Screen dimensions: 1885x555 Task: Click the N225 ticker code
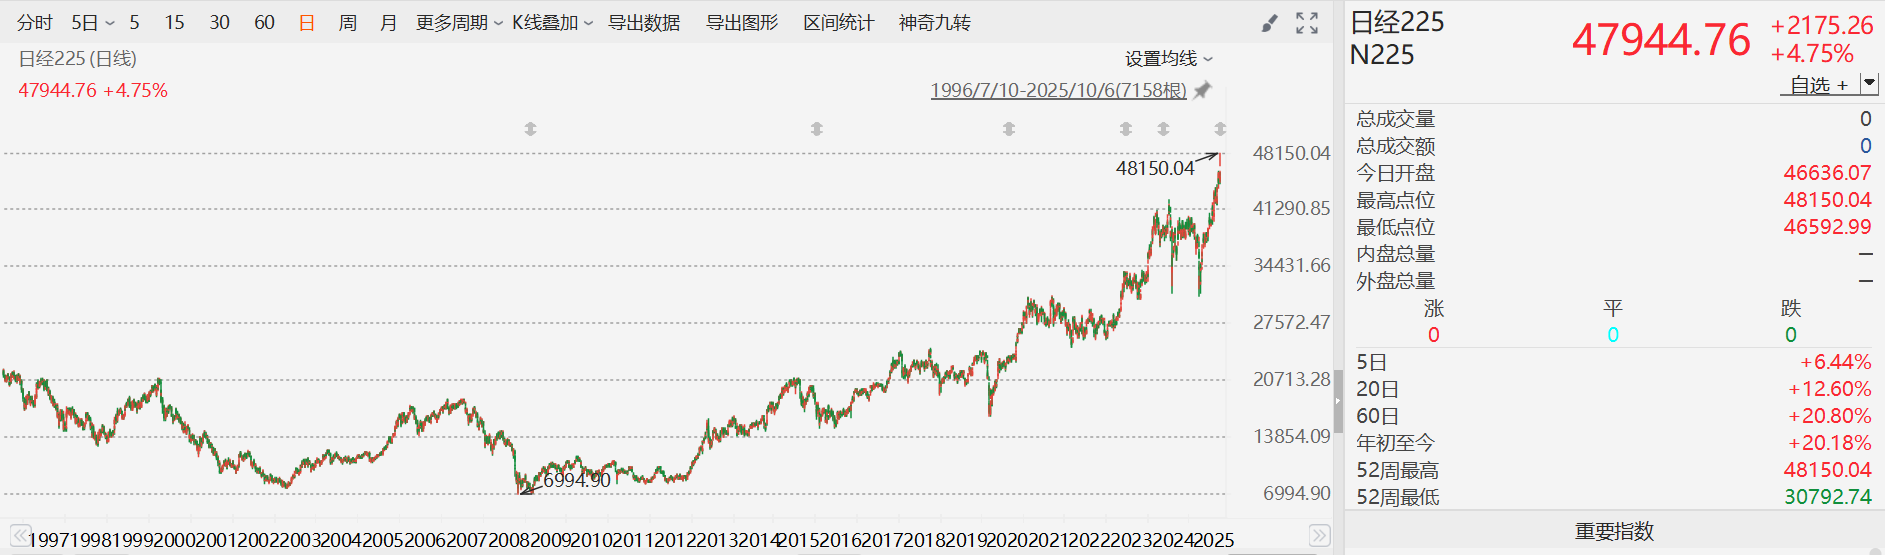click(1382, 55)
